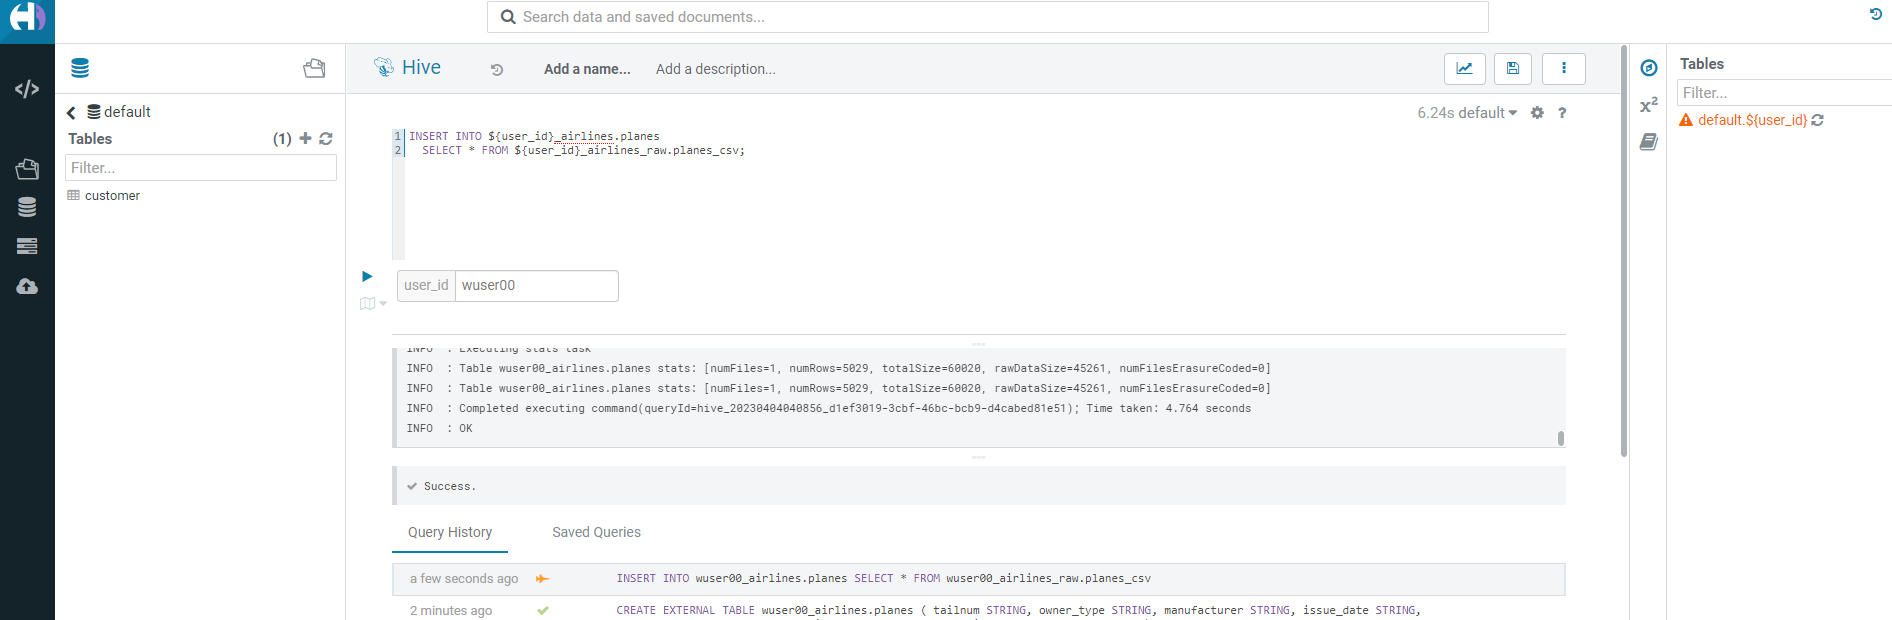Click Add a description field

tap(716, 69)
